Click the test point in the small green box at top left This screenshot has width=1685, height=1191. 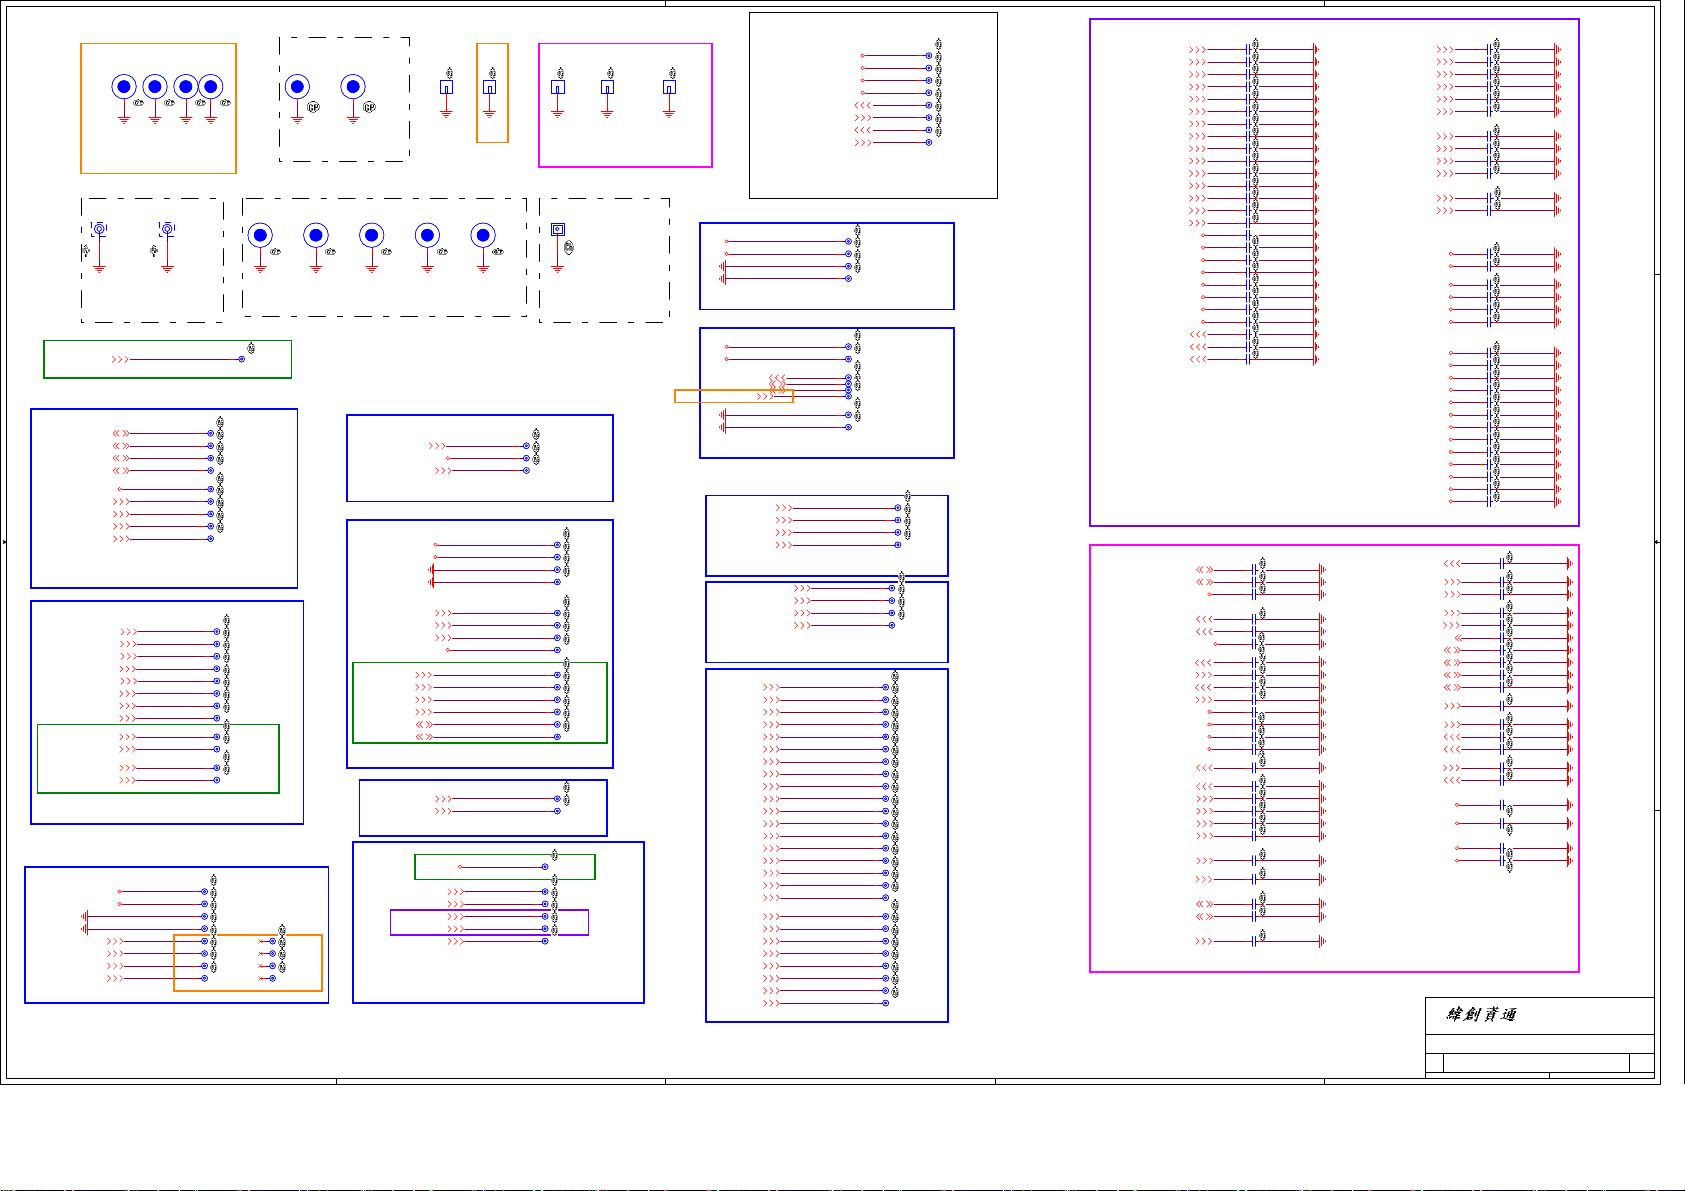(x=241, y=359)
